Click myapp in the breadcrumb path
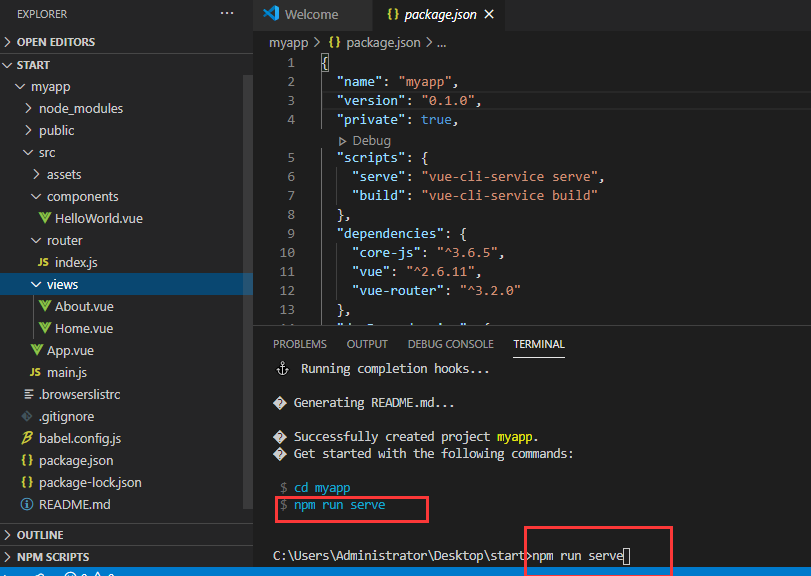This screenshot has height=576, width=811. point(289,42)
